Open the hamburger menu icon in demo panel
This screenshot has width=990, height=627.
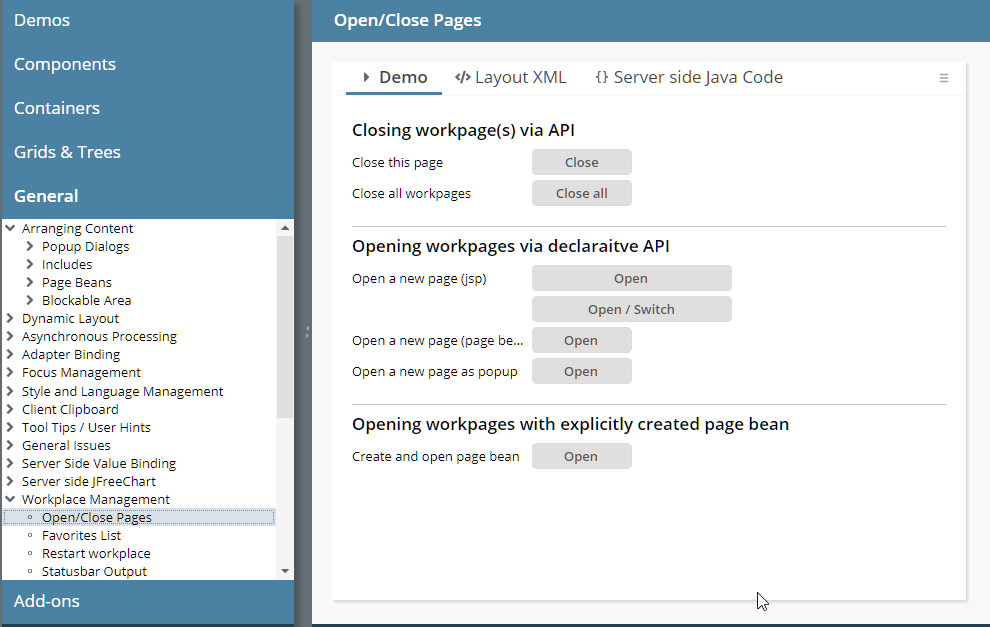[943, 78]
